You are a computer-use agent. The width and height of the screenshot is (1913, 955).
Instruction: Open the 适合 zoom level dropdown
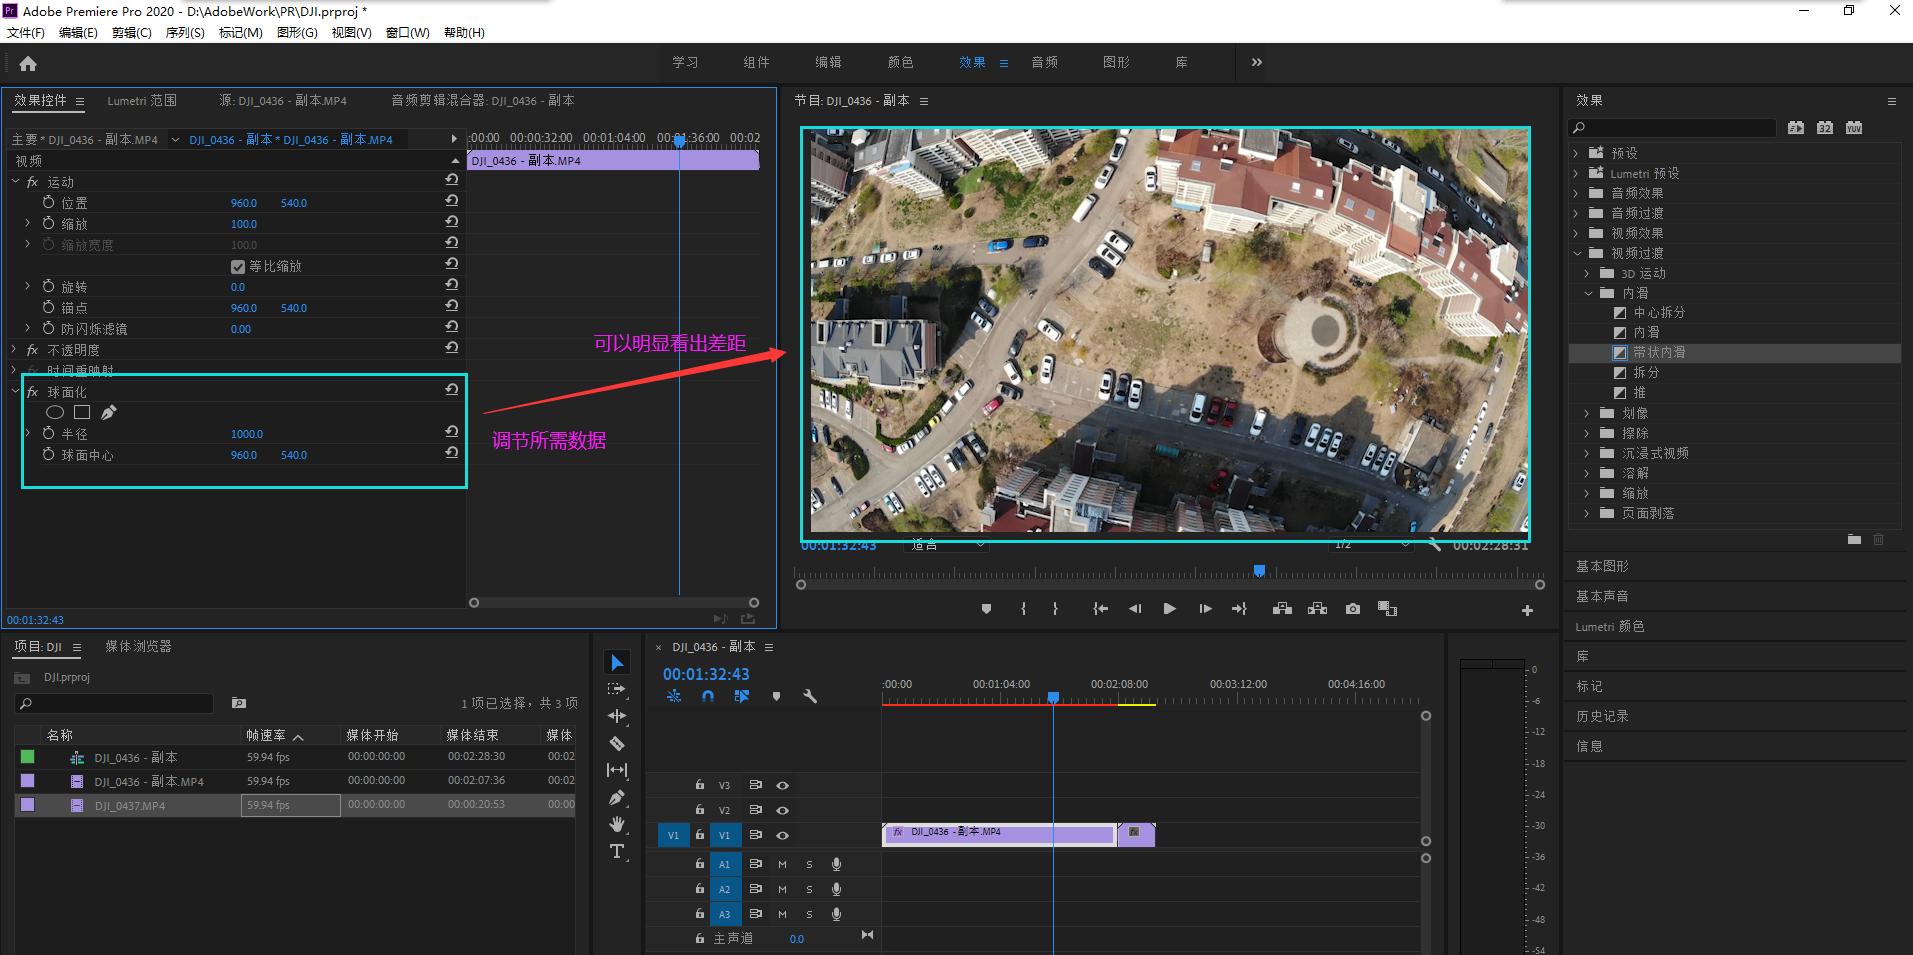(x=947, y=545)
